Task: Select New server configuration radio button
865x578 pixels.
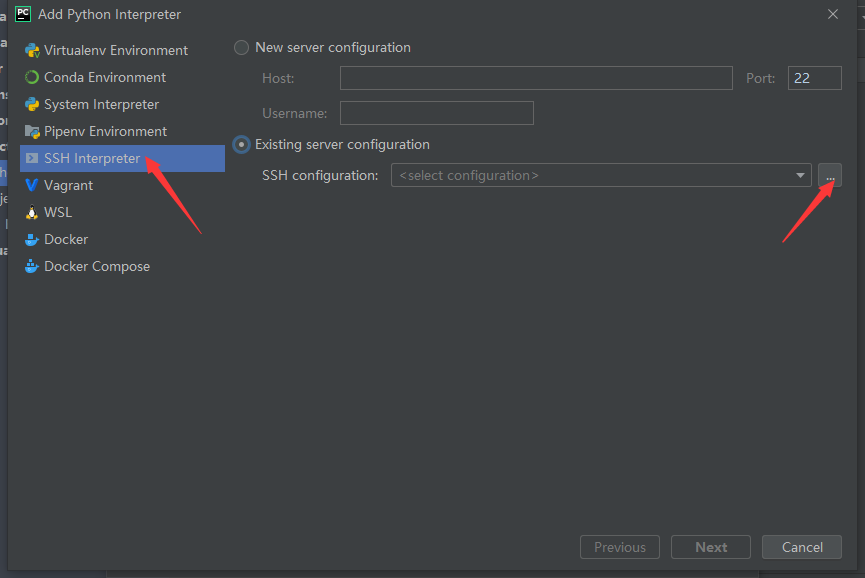Action: pos(242,48)
